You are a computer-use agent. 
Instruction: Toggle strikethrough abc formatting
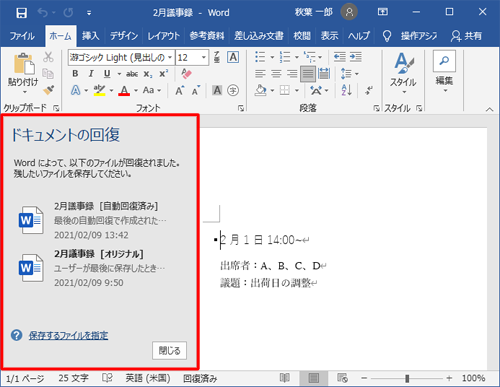(132, 74)
